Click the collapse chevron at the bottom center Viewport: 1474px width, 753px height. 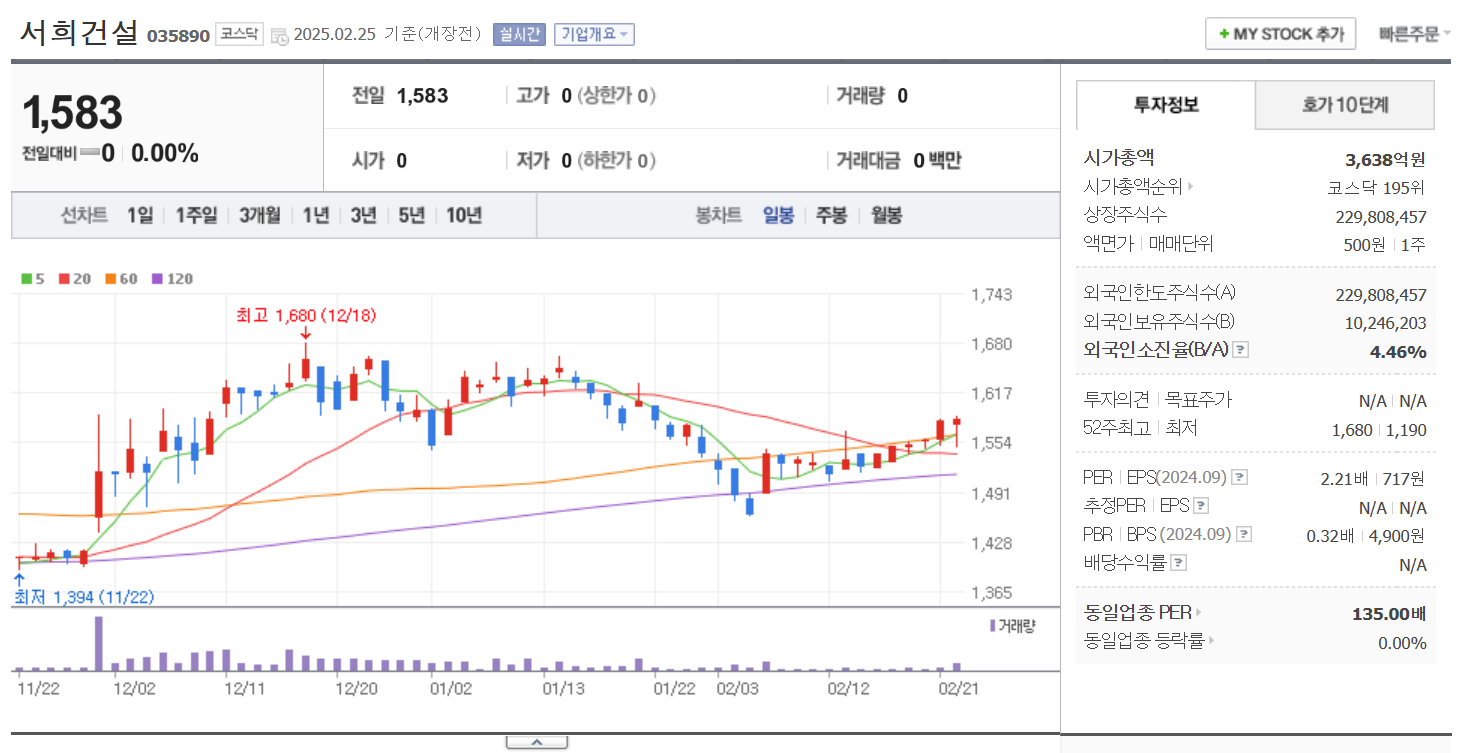538,742
